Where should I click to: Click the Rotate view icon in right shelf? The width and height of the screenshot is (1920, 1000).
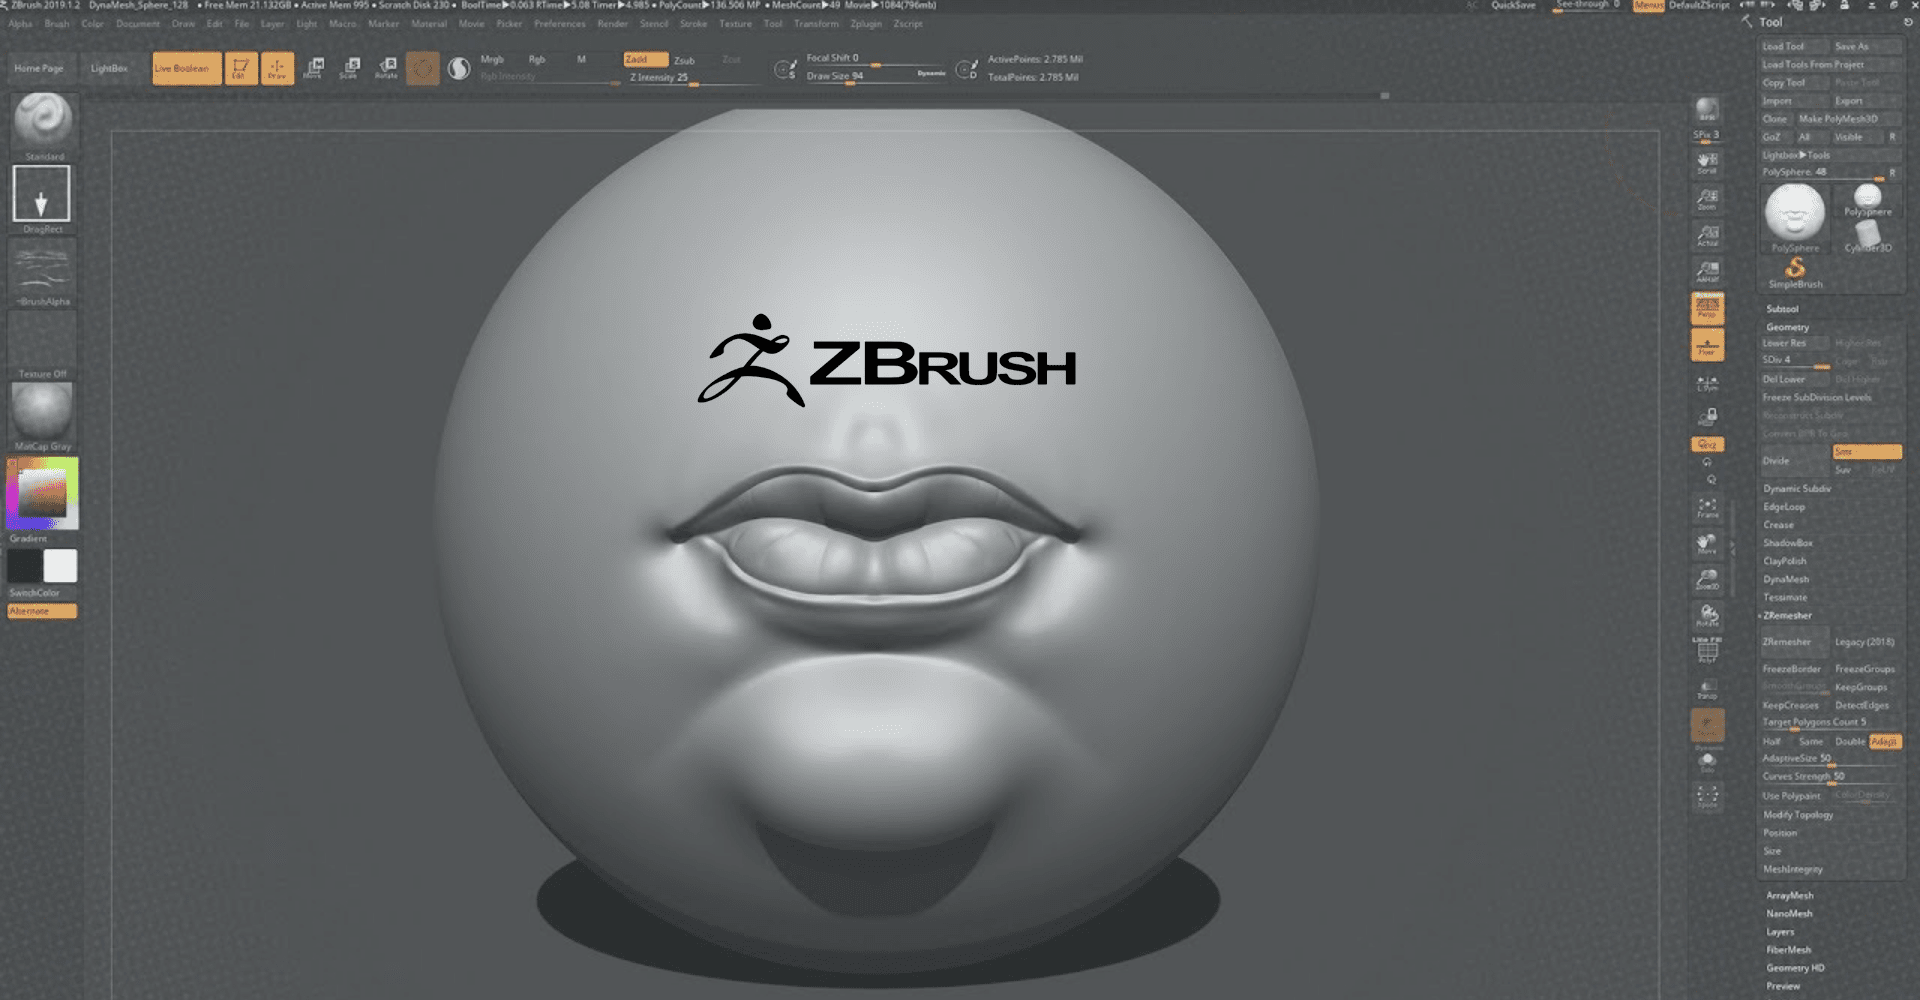1707,616
